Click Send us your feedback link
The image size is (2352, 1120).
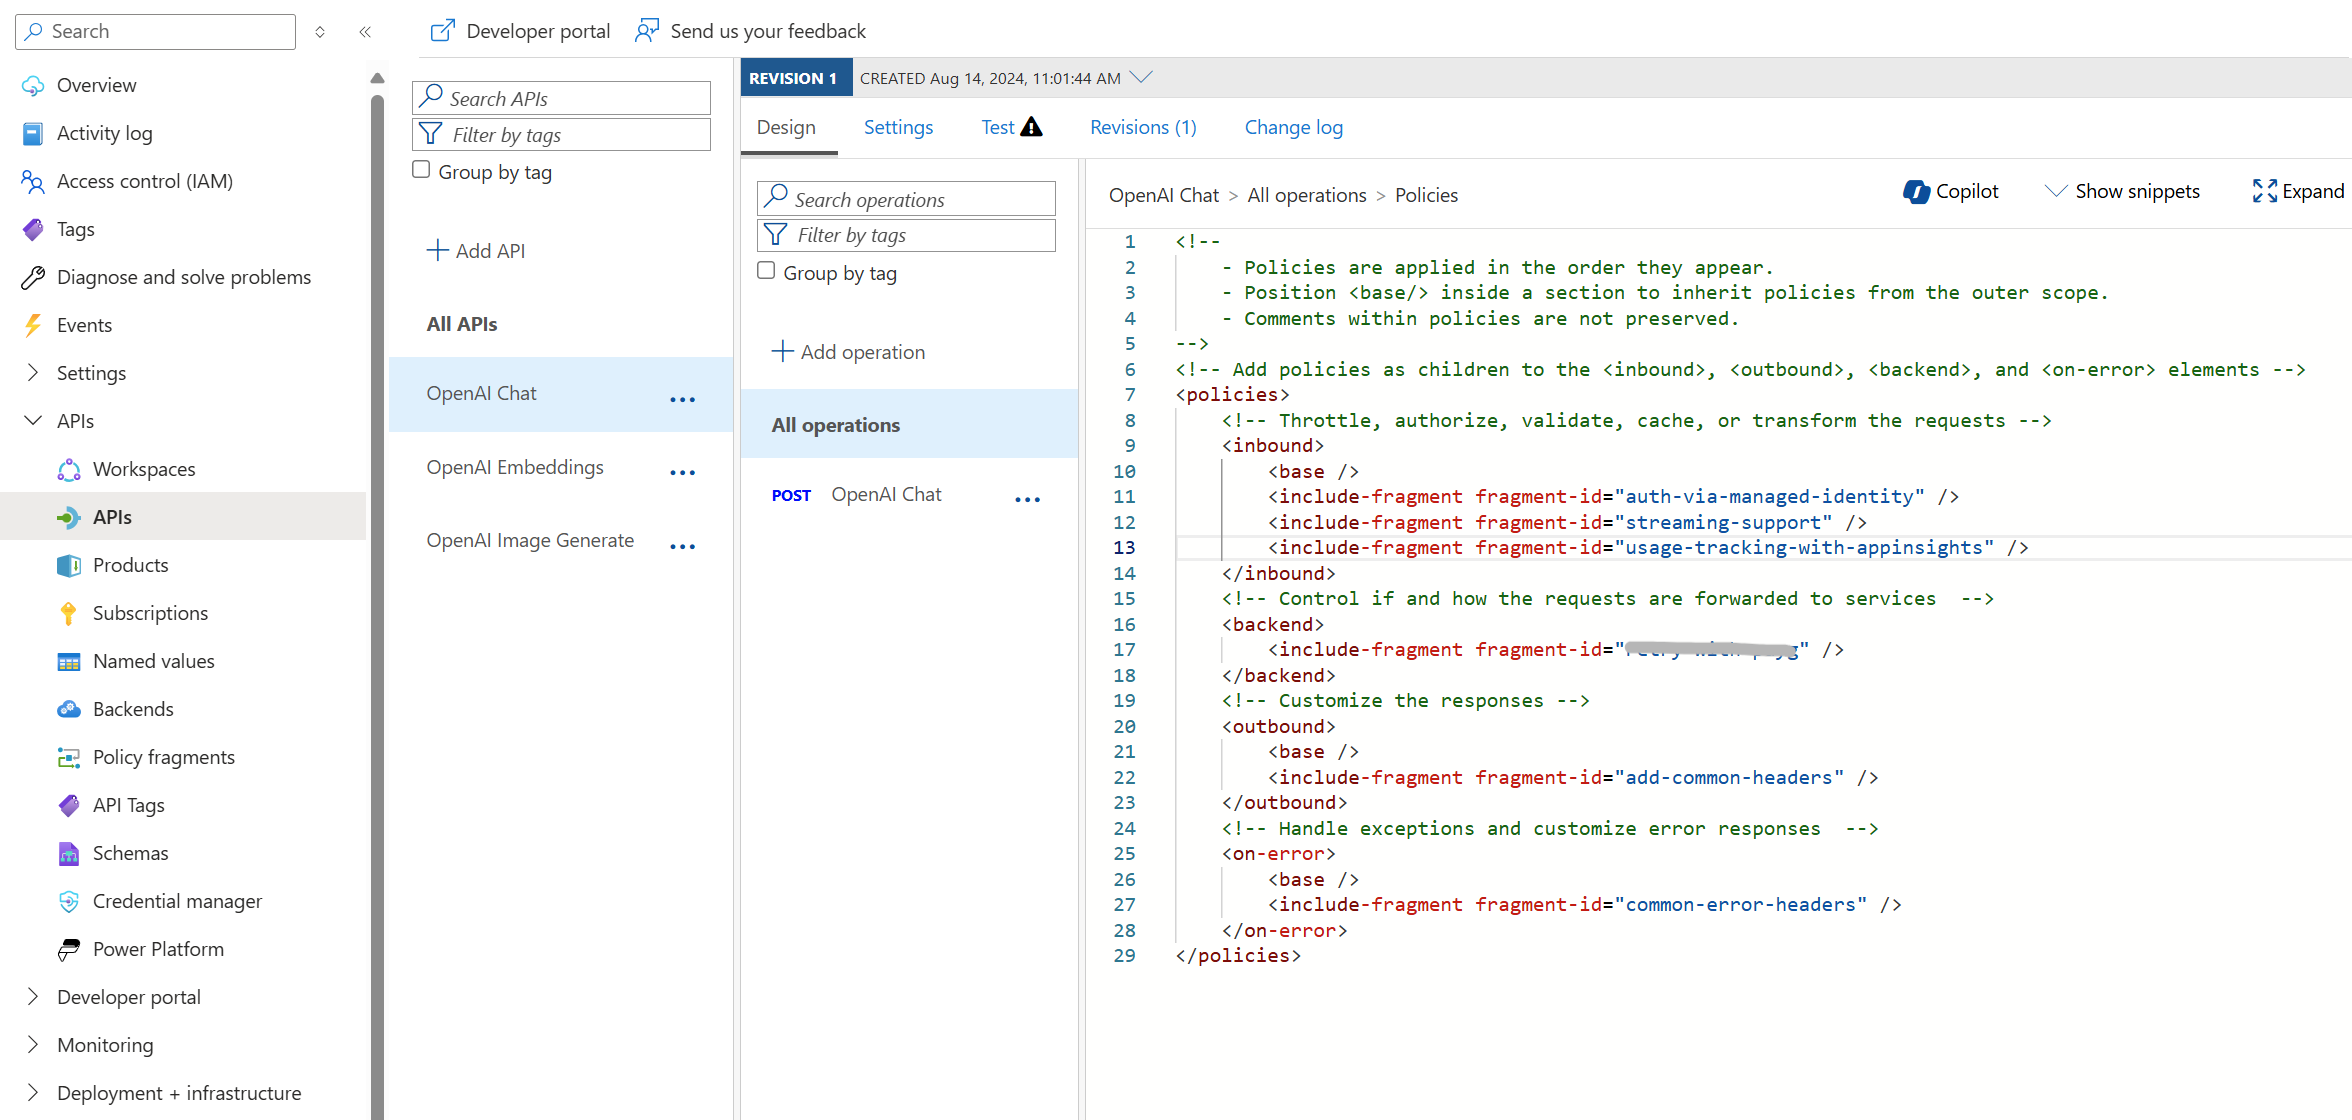(x=765, y=28)
